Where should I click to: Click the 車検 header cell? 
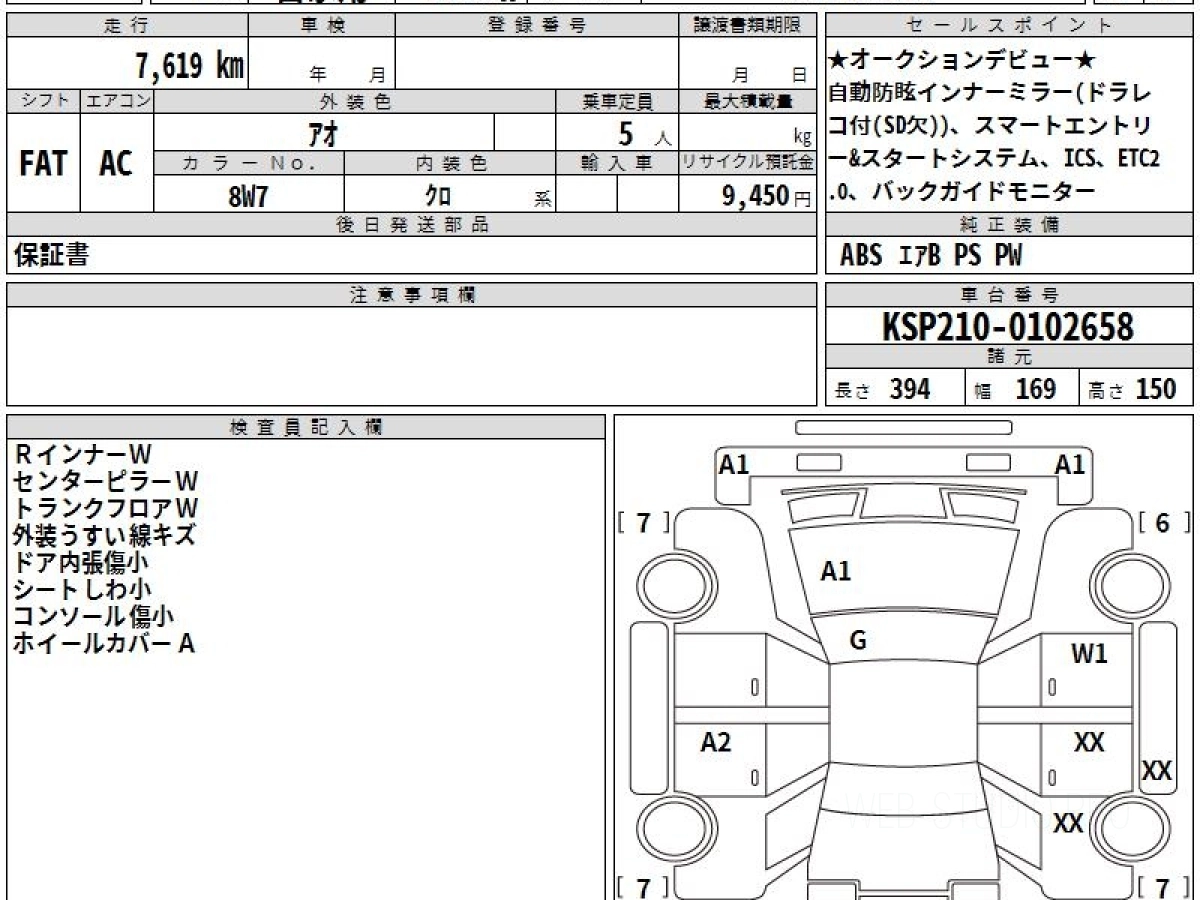tap(323, 26)
